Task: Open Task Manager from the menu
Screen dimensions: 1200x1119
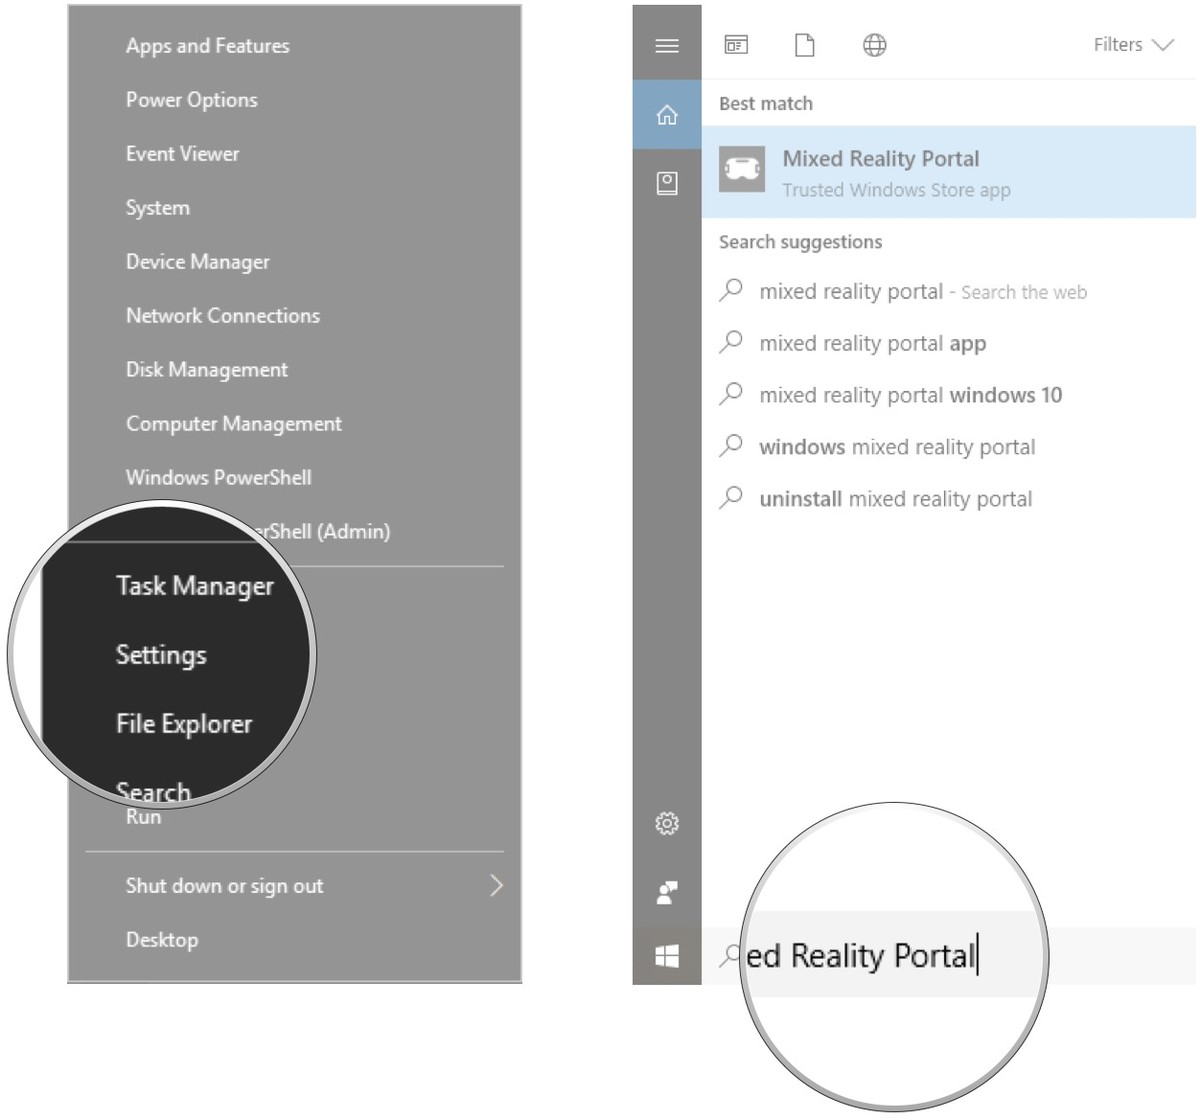Action: tap(194, 586)
